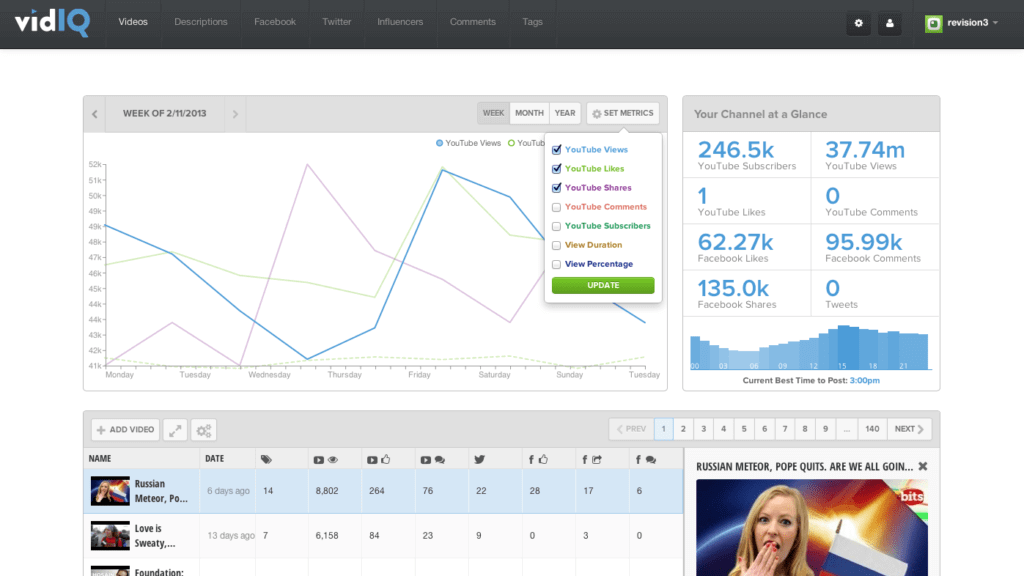Go to next week arrow
This screenshot has width=1024, height=576.
pyautogui.click(x=235, y=114)
